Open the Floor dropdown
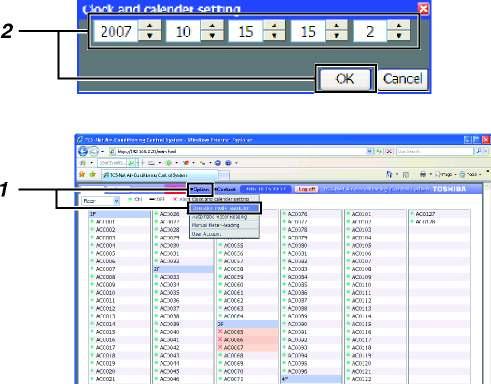 (100, 201)
